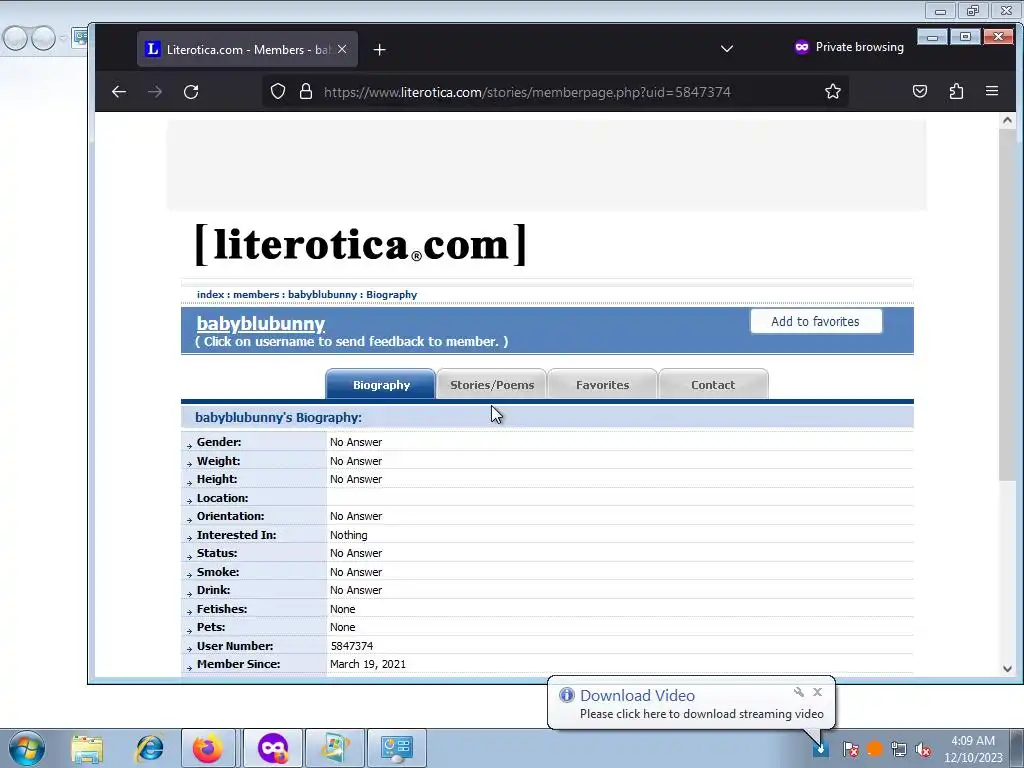Screen dimensions: 1024x768
Task: Open File Explorer from the taskbar
Action: click(87, 748)
